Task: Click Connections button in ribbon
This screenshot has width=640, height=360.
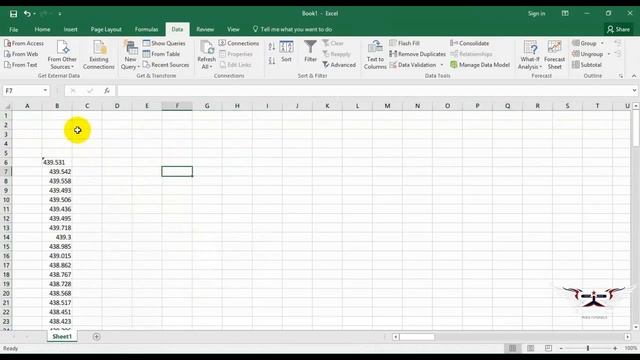Action: click(x=239, y=43)
